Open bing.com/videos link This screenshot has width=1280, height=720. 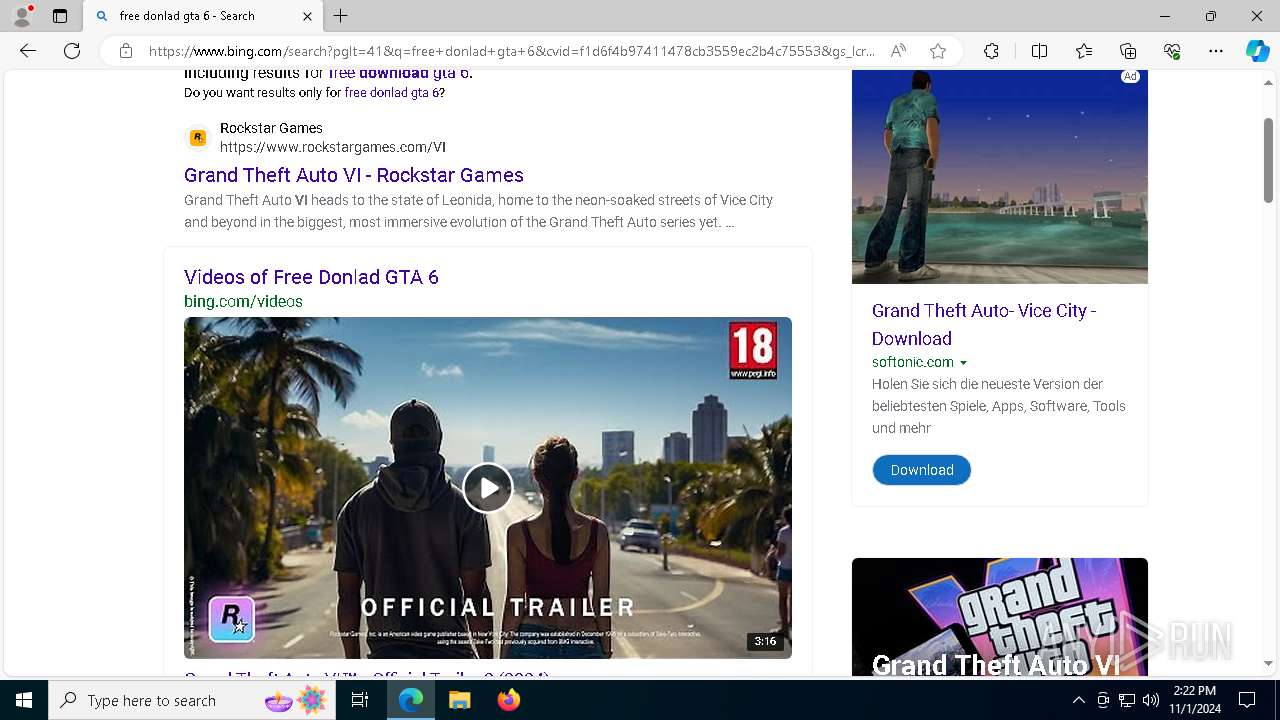coord(243,301)
